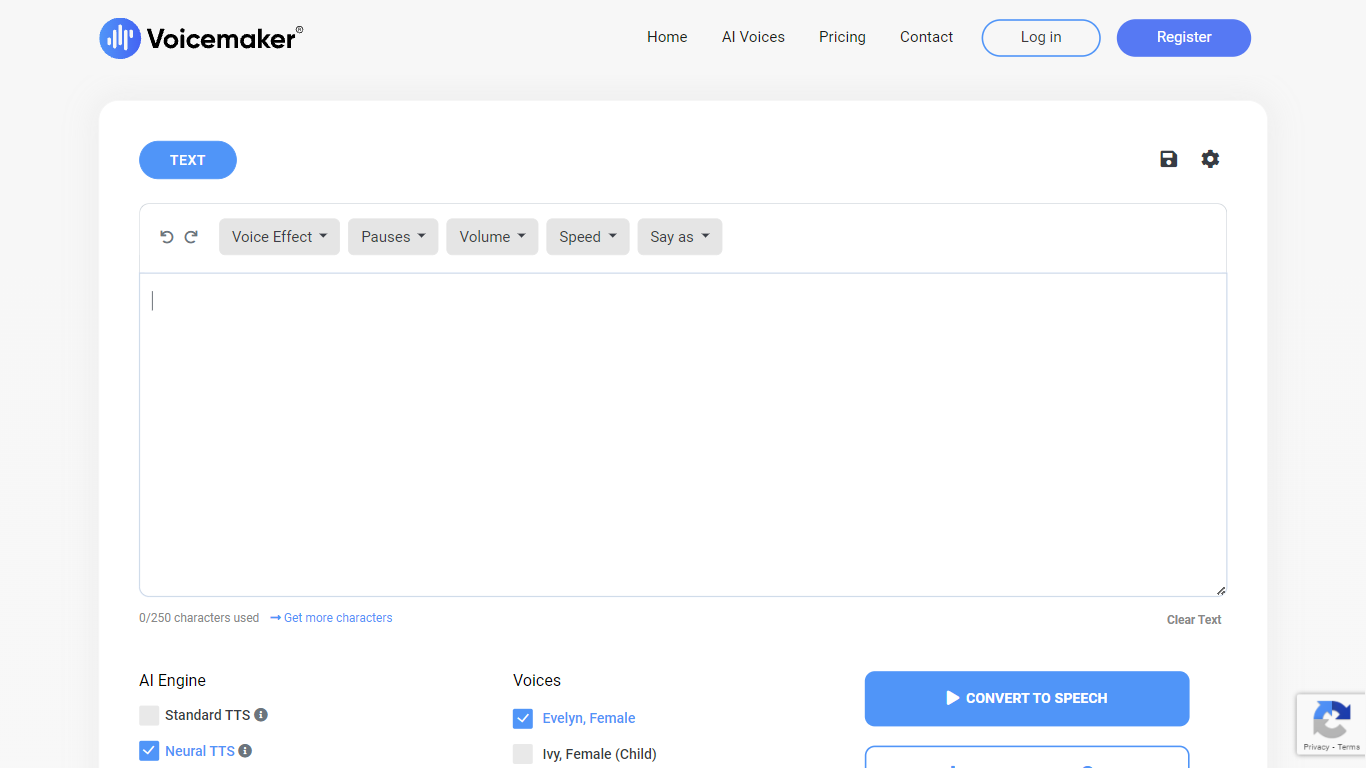Click the save floppy disk icon

[1168, 159]
